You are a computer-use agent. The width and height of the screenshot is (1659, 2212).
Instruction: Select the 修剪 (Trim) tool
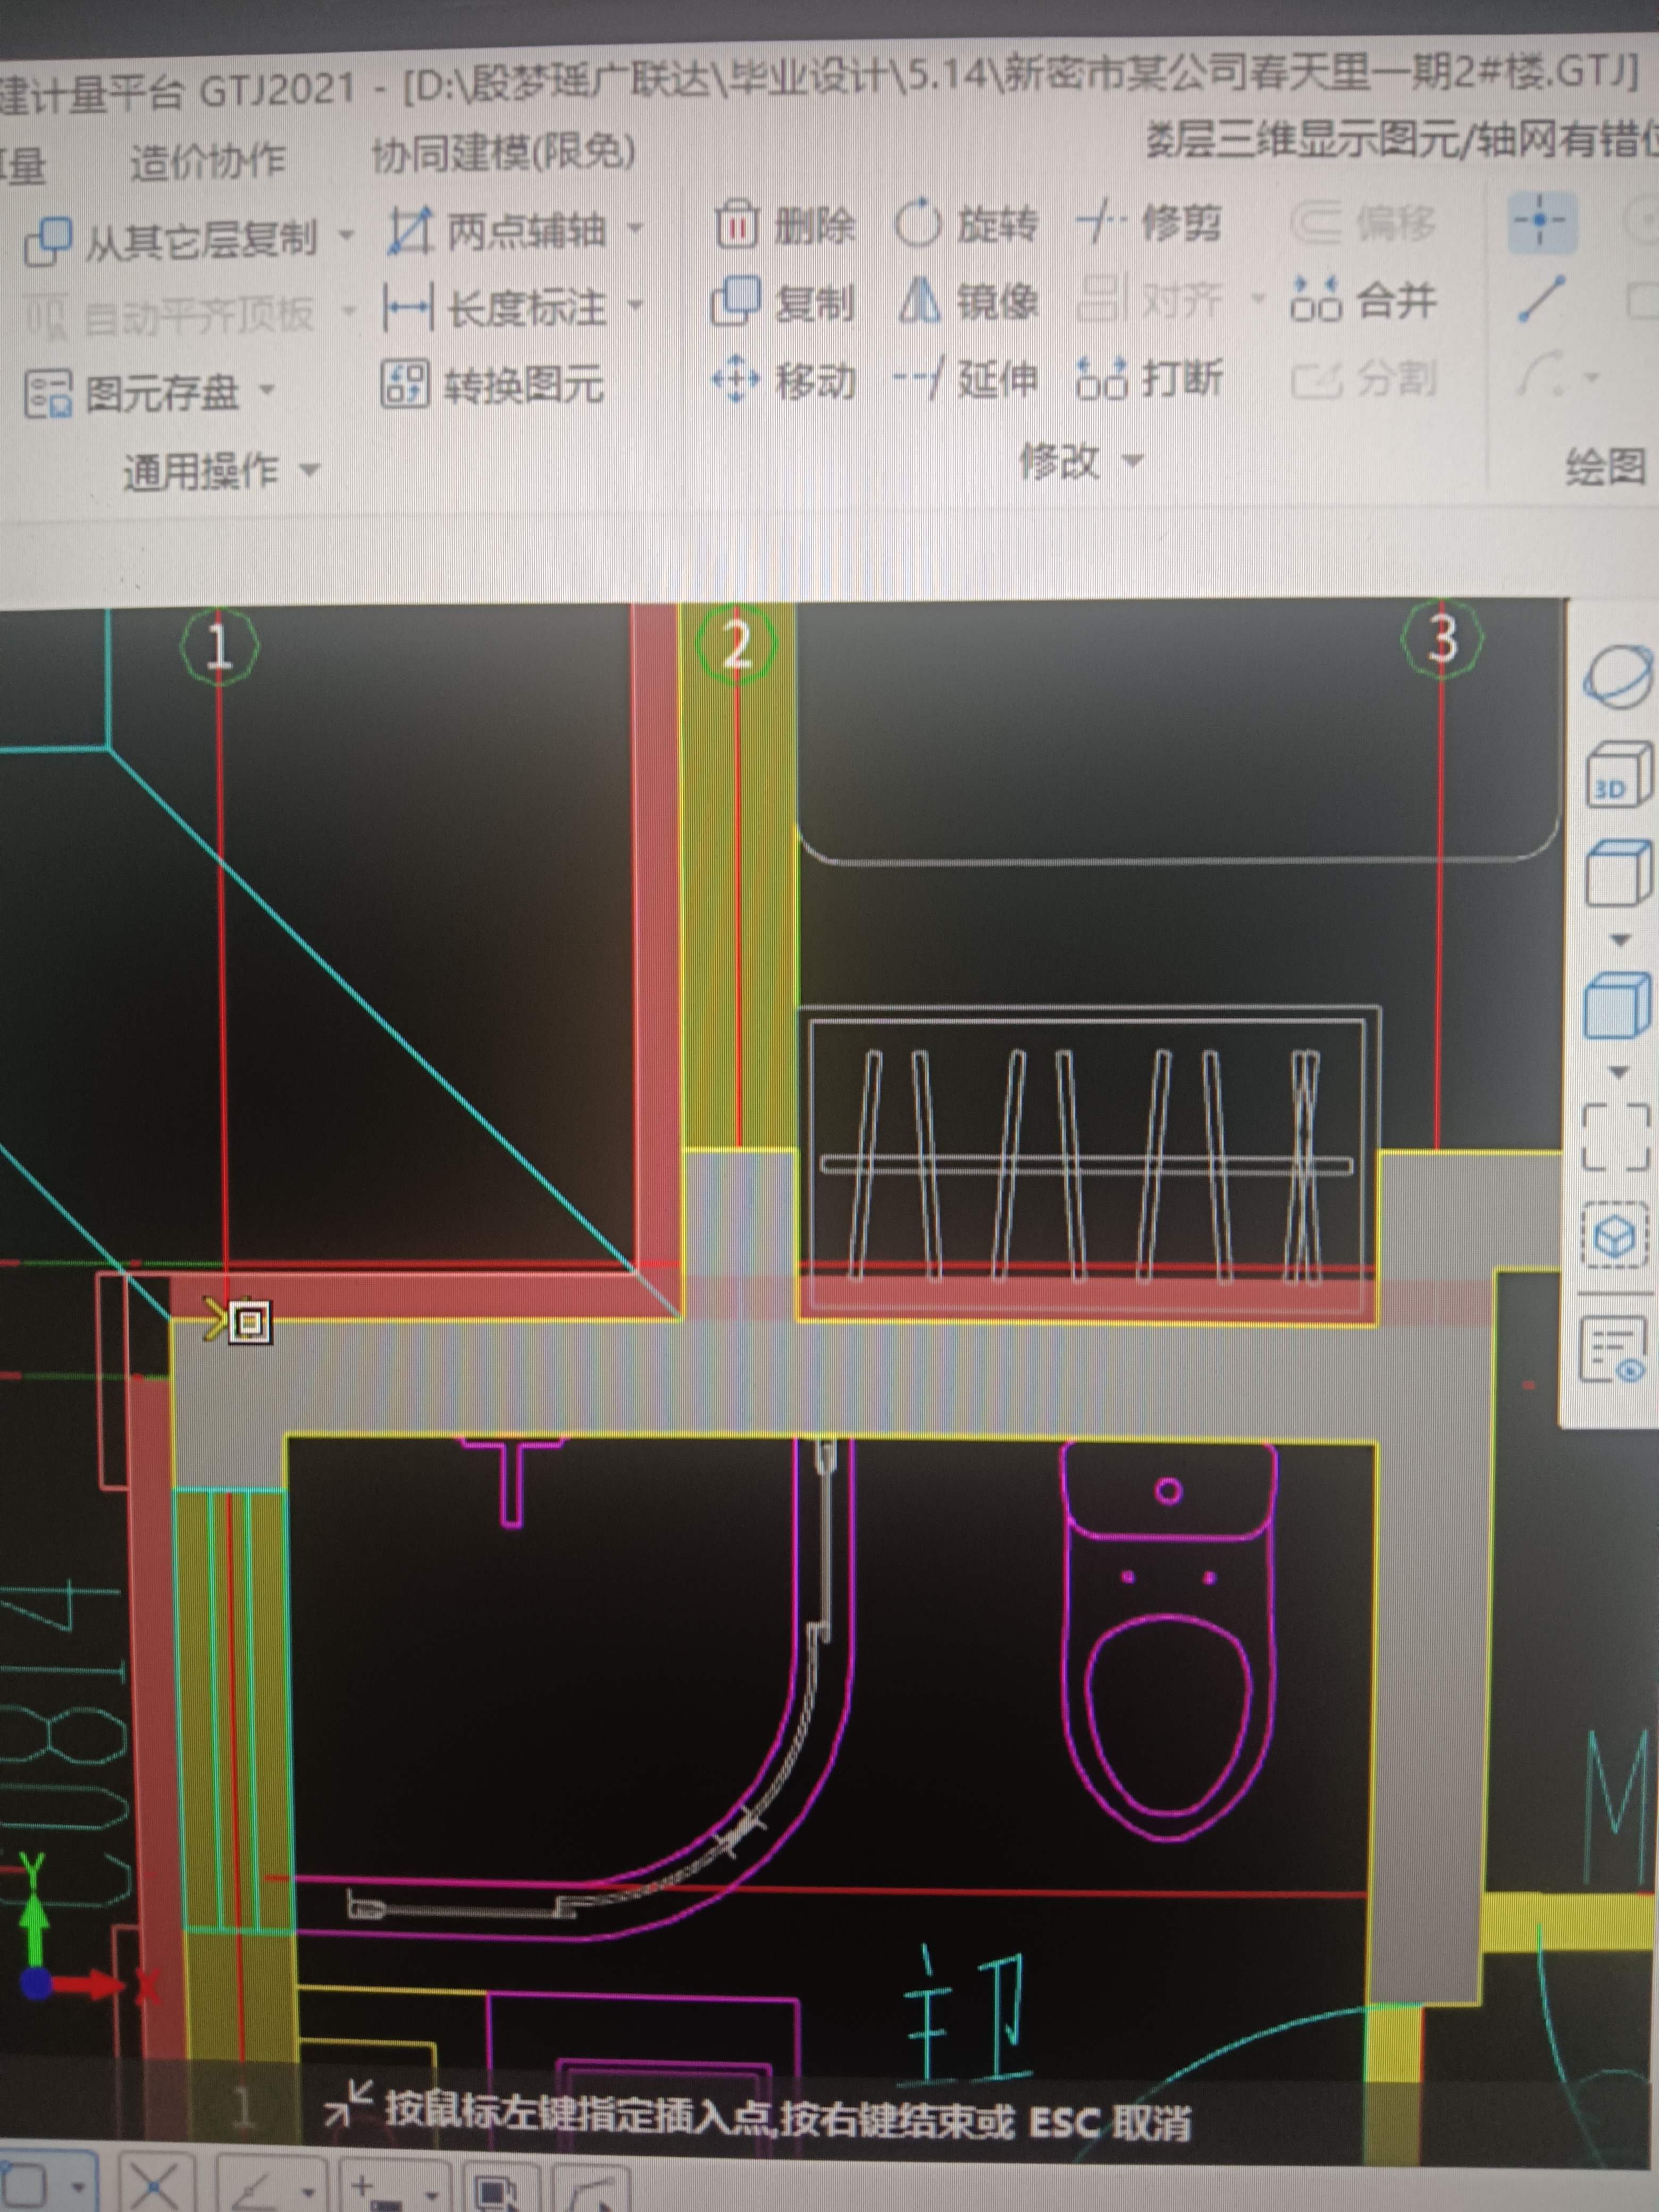click(1149, 222)
